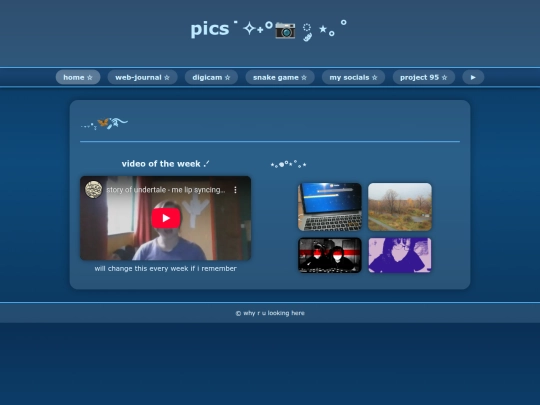Open the YouTube video's three-dot menu
Viewport: 540px width, 405px height.
[235, 190]
